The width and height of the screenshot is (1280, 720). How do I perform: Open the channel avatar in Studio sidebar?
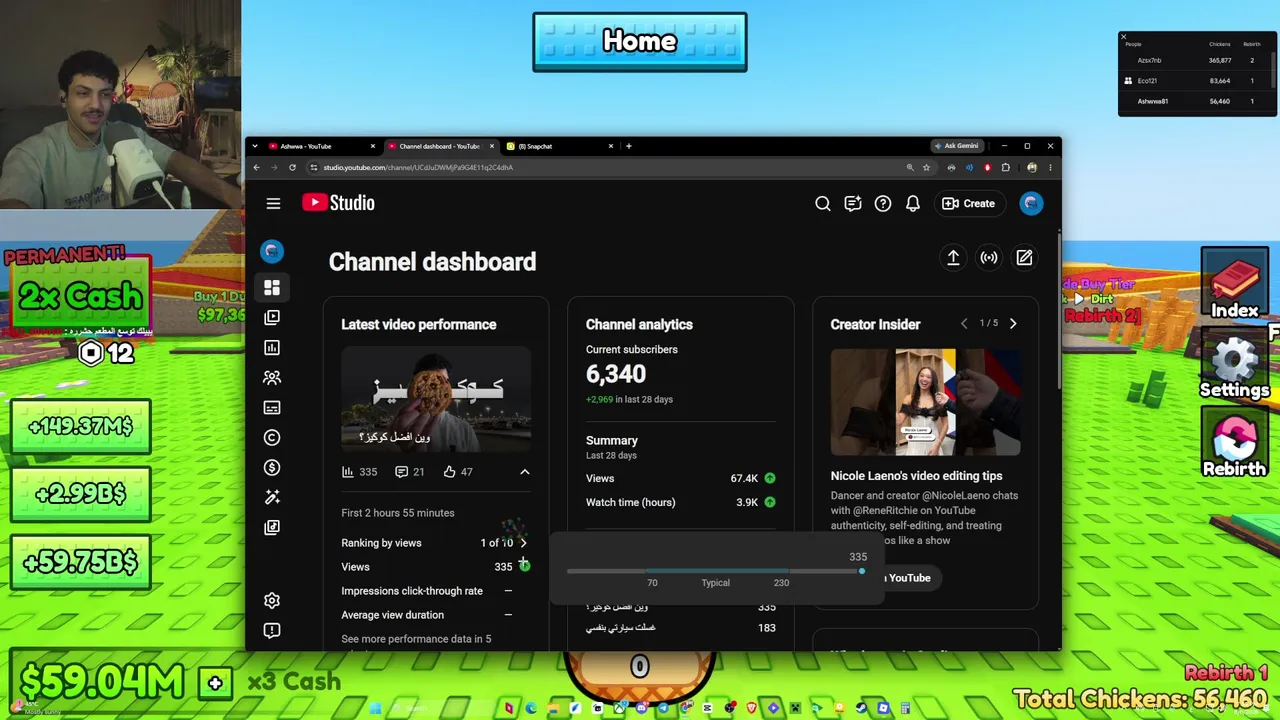click(272, 251)
